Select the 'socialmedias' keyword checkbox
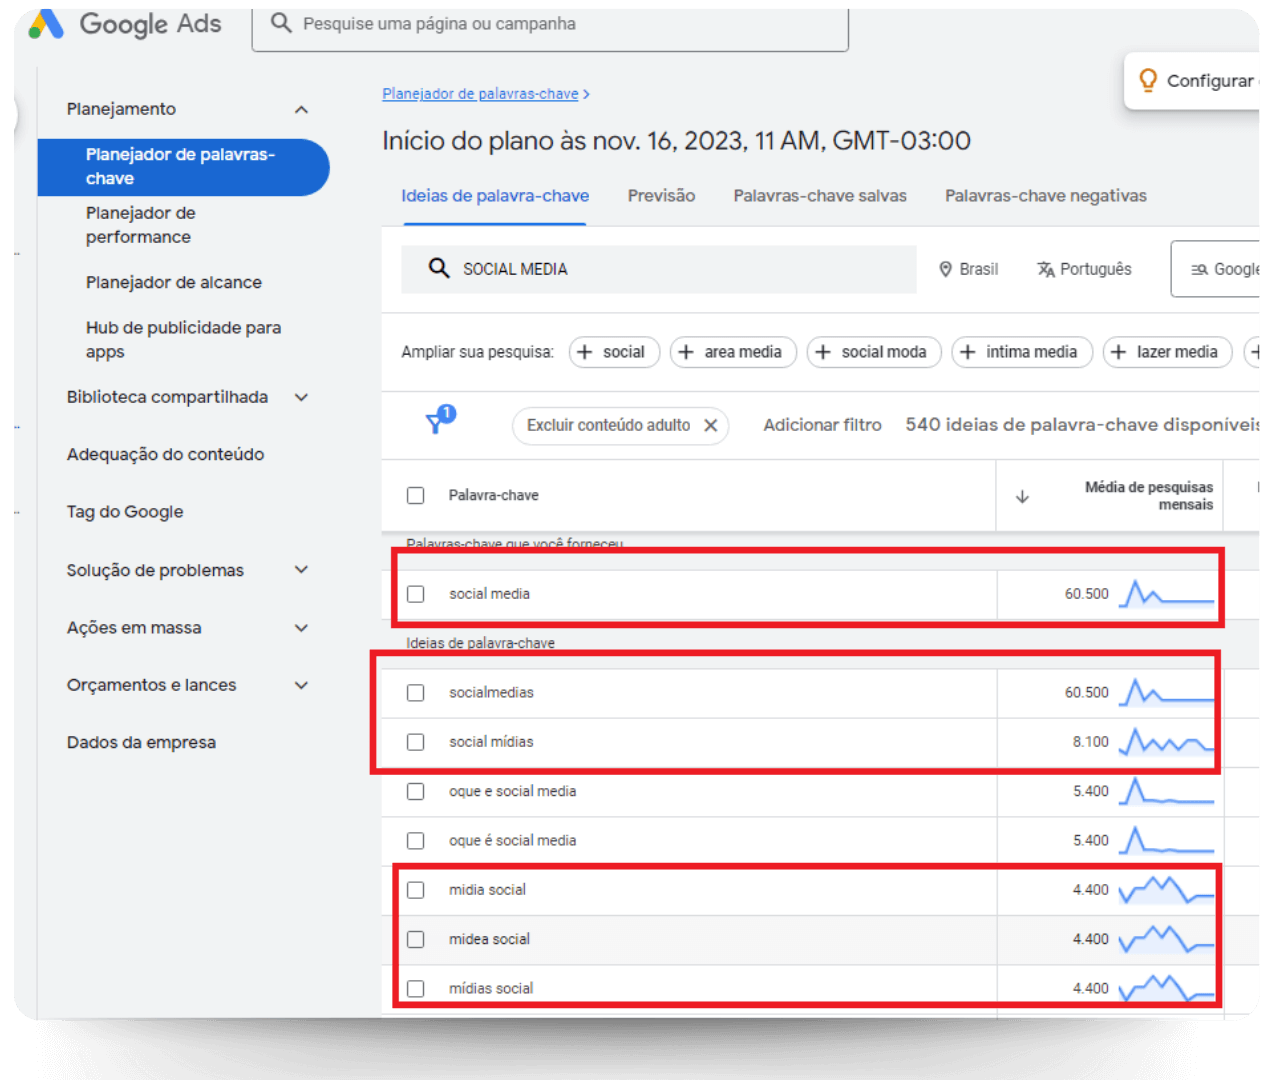The width and height of the screenshot is (1280, 1080). click(x=416, y=693)
